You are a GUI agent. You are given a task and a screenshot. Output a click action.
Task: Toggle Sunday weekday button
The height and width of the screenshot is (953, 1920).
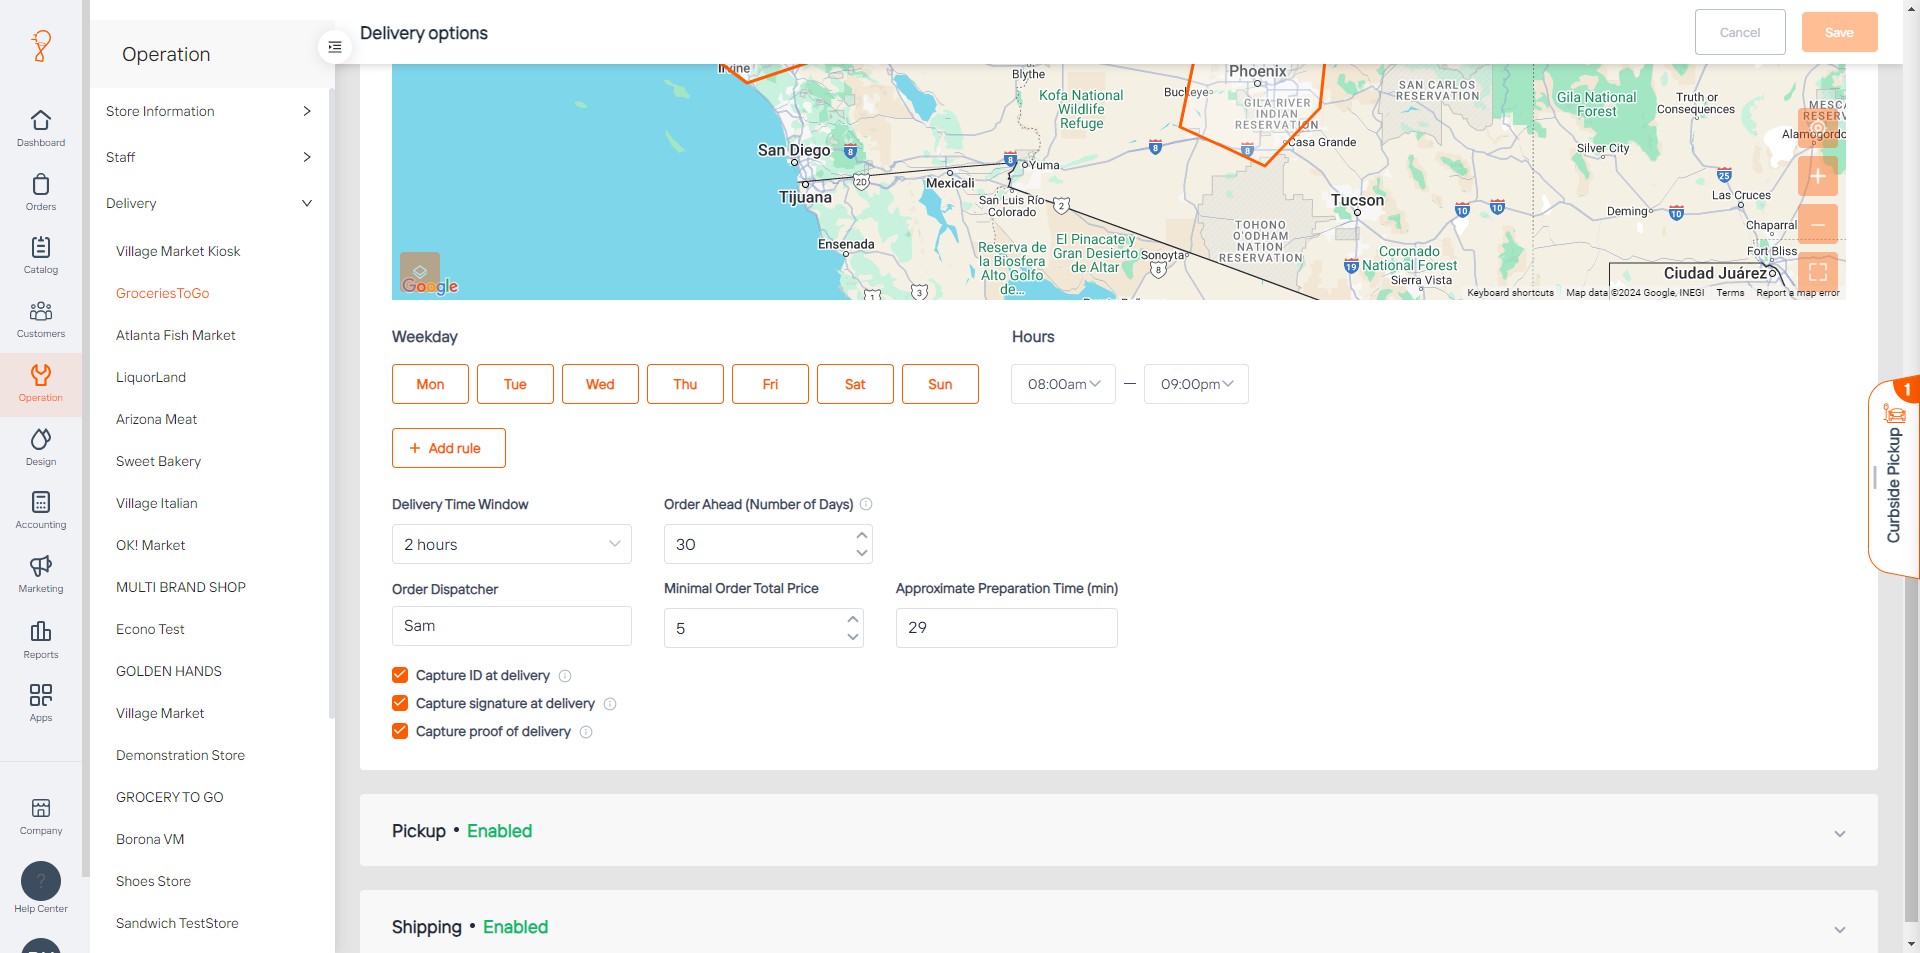[x=940, y=384]
